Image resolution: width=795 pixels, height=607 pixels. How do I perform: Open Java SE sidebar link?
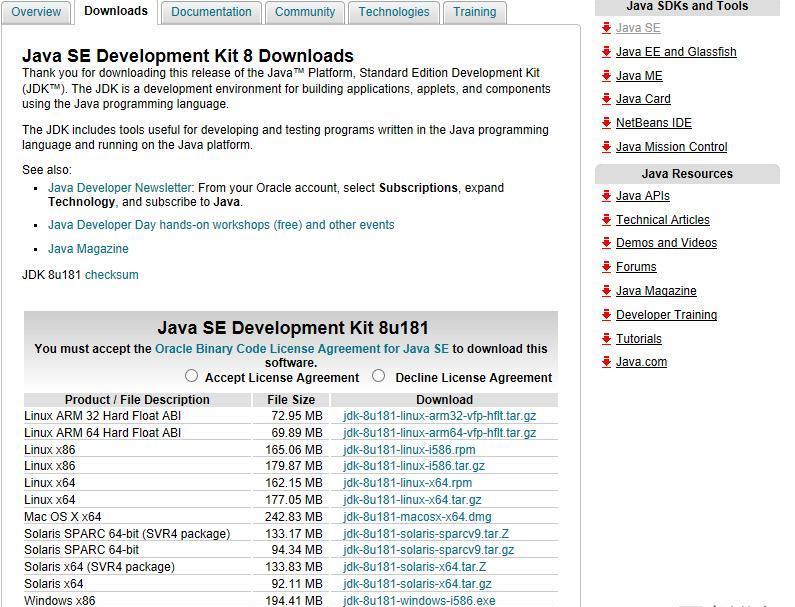(638, 28)
